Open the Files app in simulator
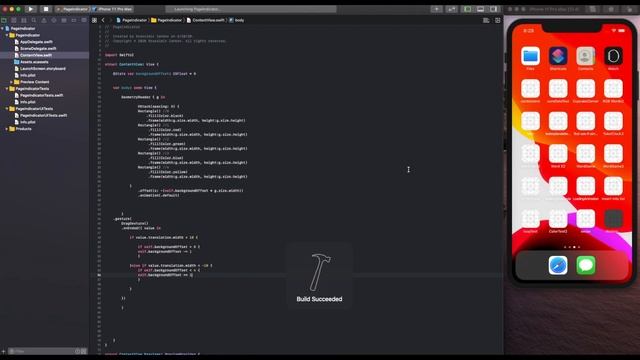The image size is (640, 360). (530, 56)
